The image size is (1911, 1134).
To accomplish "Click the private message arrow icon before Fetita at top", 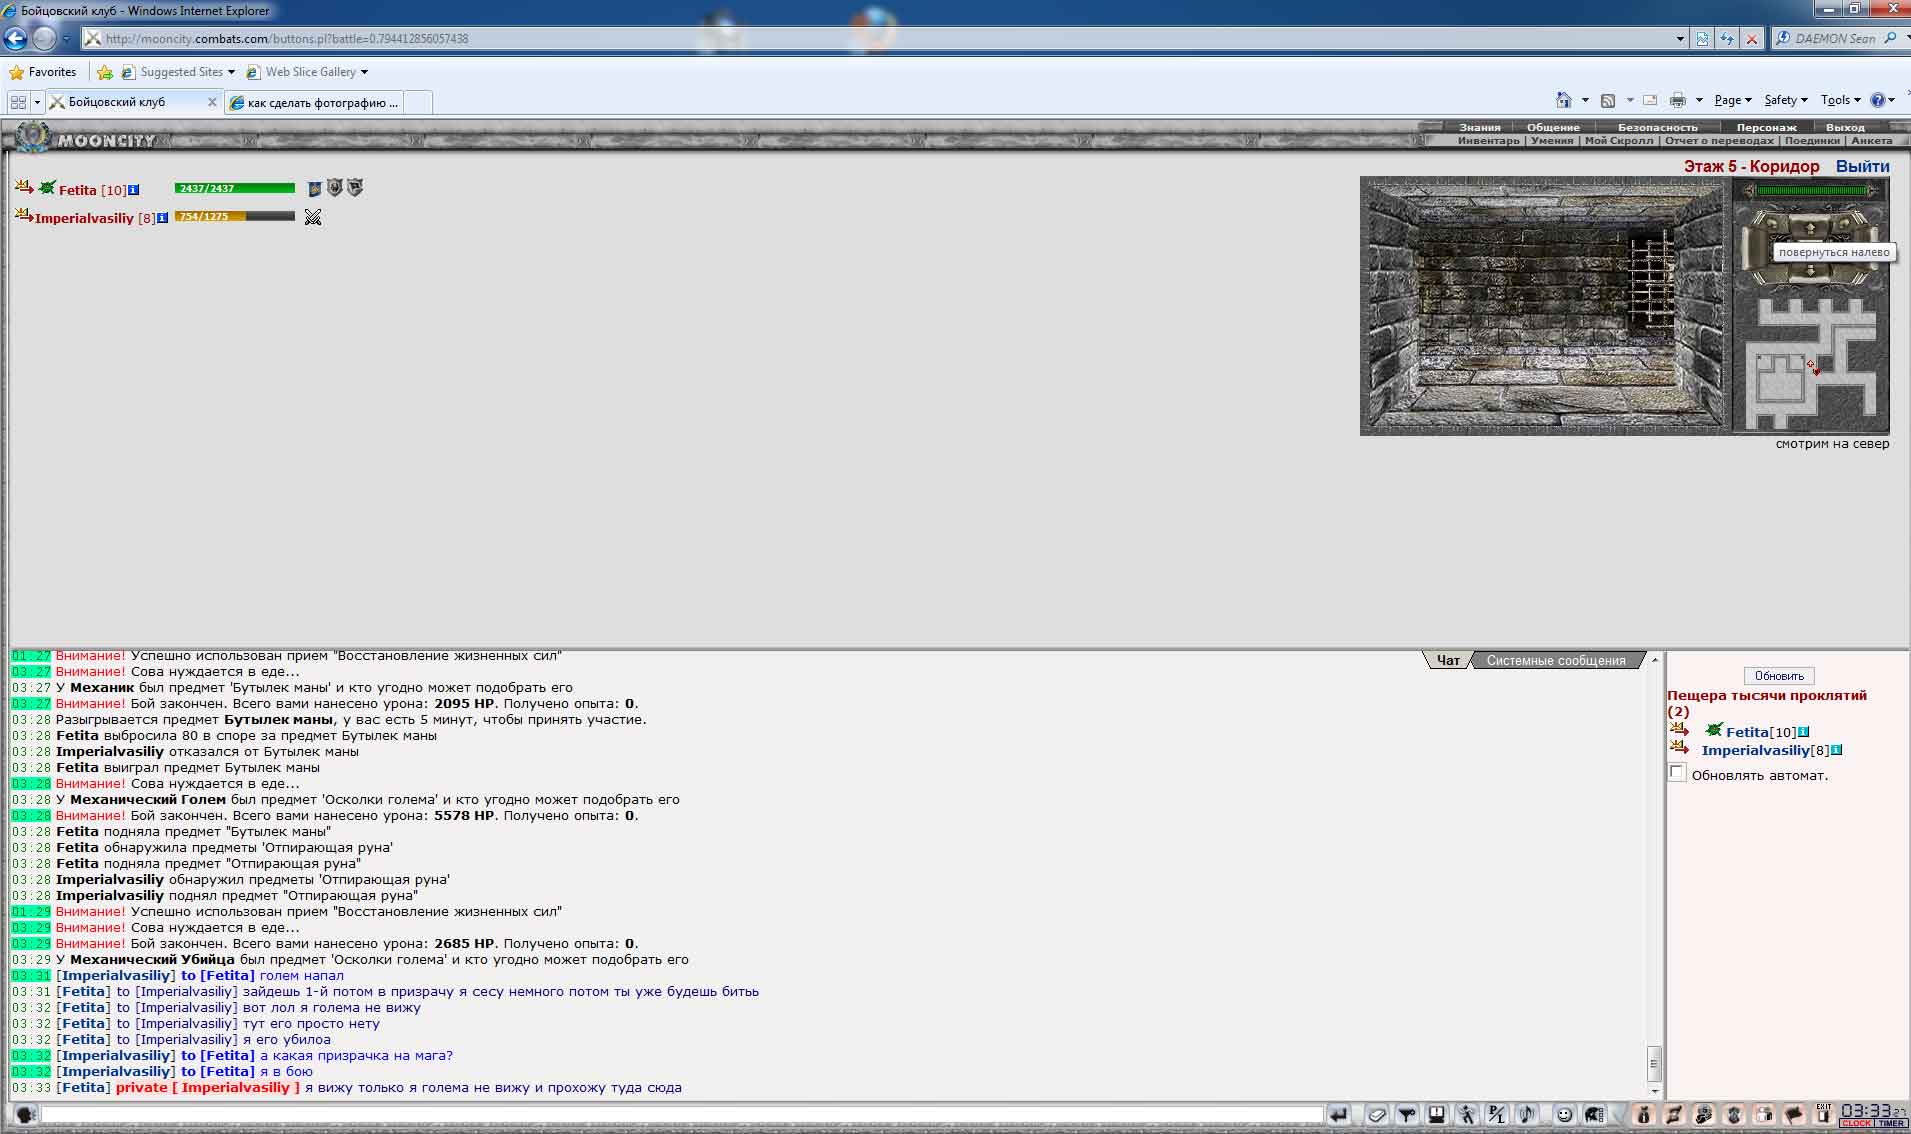I will pyautogui.click(x=24, y=186).
